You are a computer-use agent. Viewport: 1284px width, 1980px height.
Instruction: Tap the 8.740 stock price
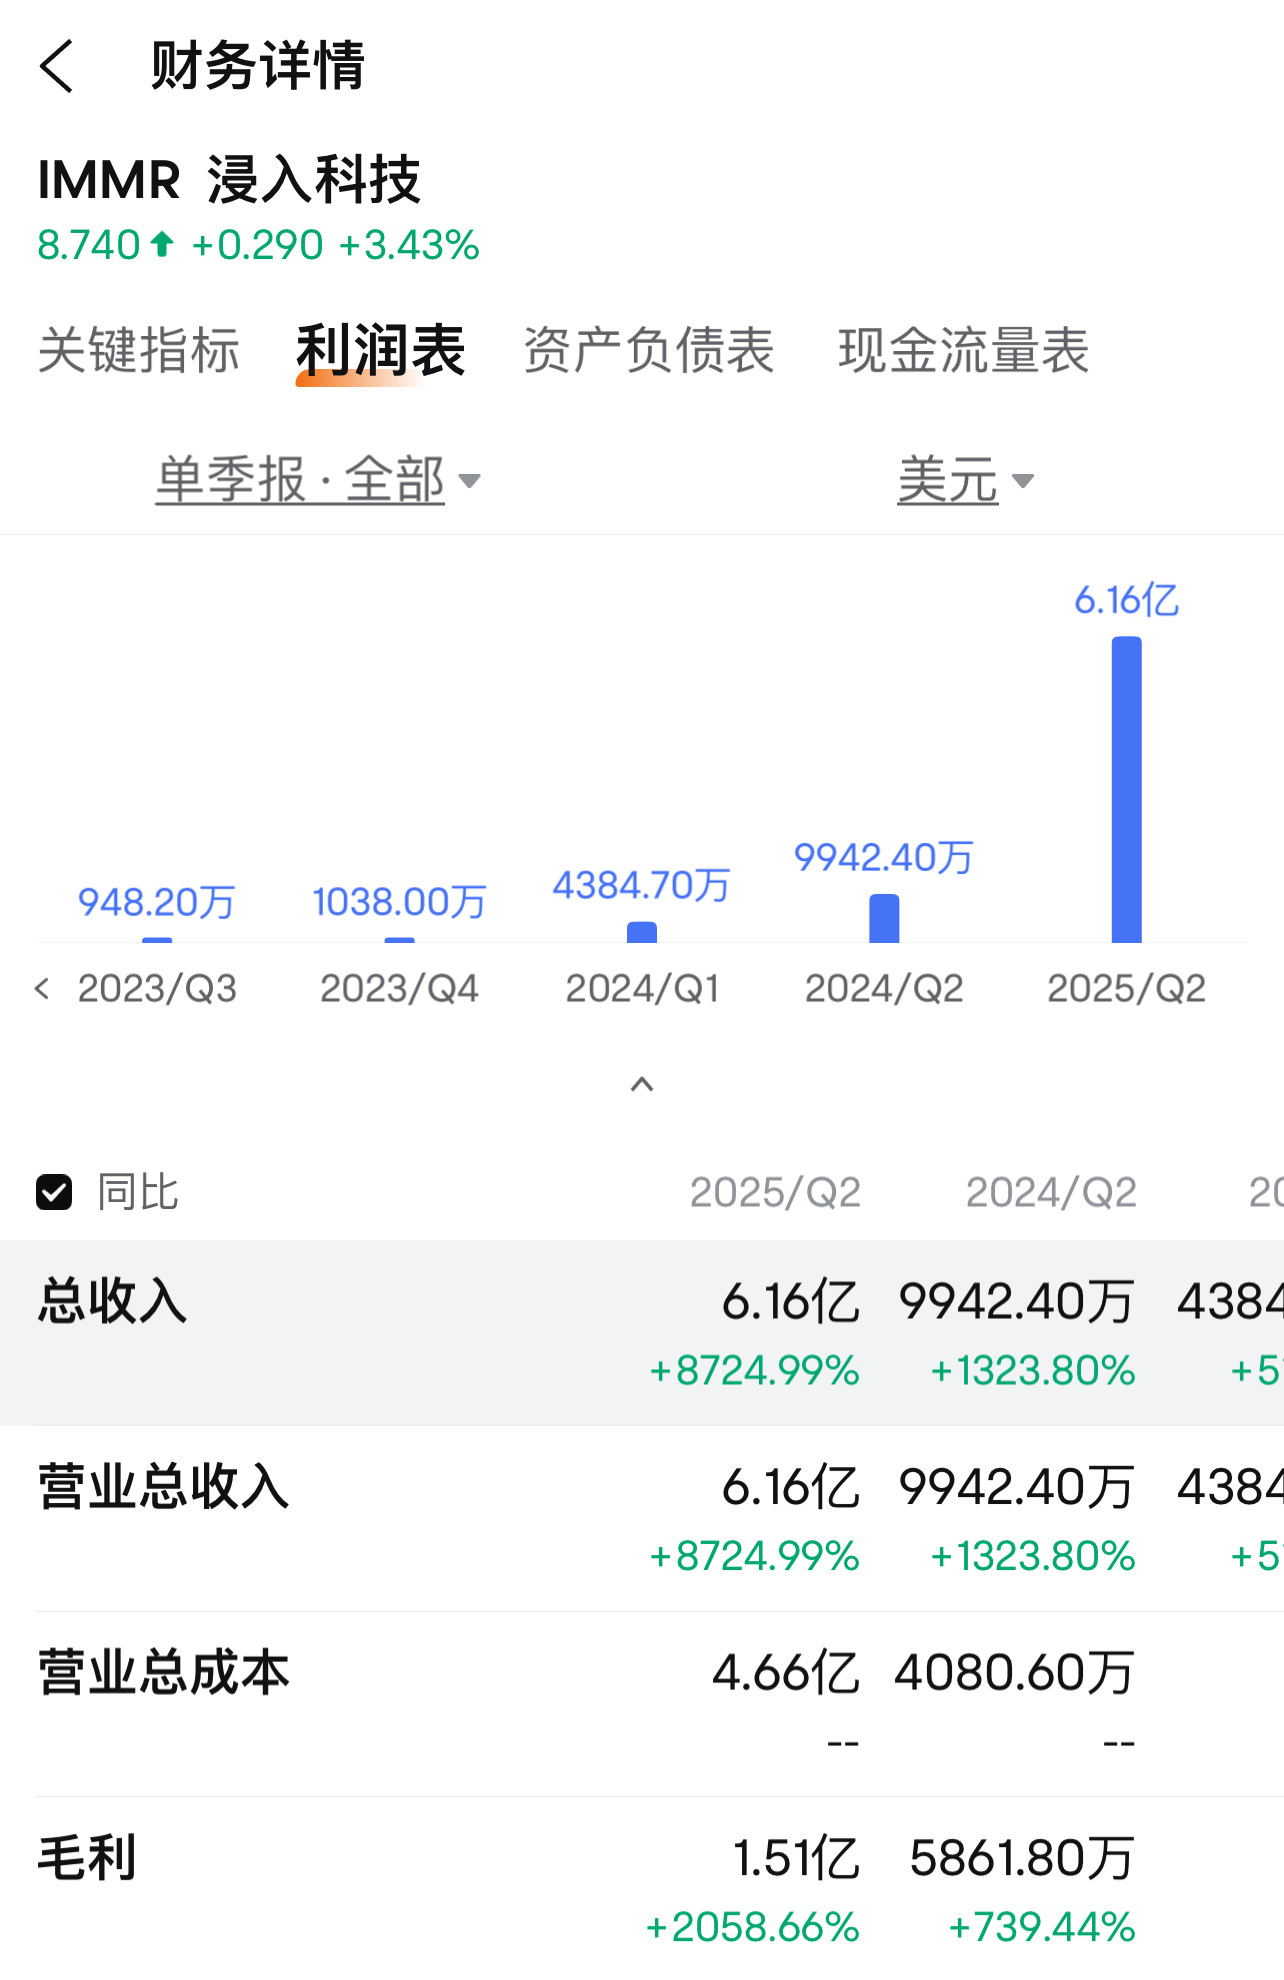[89, 245]
